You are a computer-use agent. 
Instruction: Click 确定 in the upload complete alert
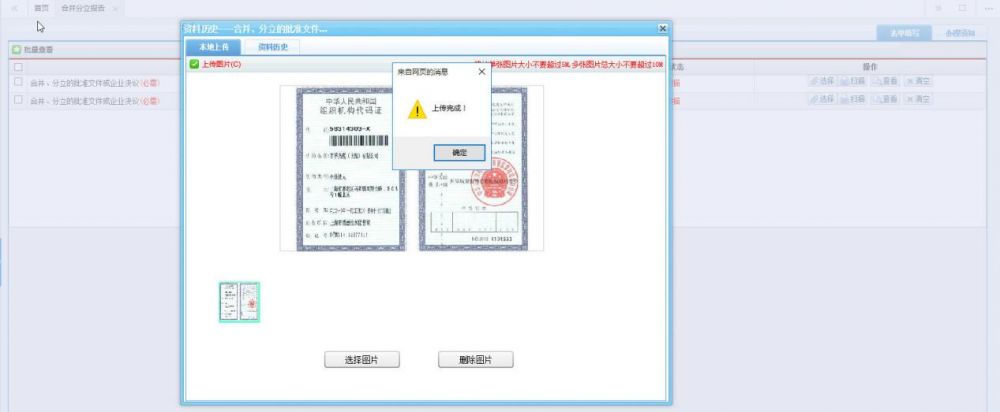460,153
